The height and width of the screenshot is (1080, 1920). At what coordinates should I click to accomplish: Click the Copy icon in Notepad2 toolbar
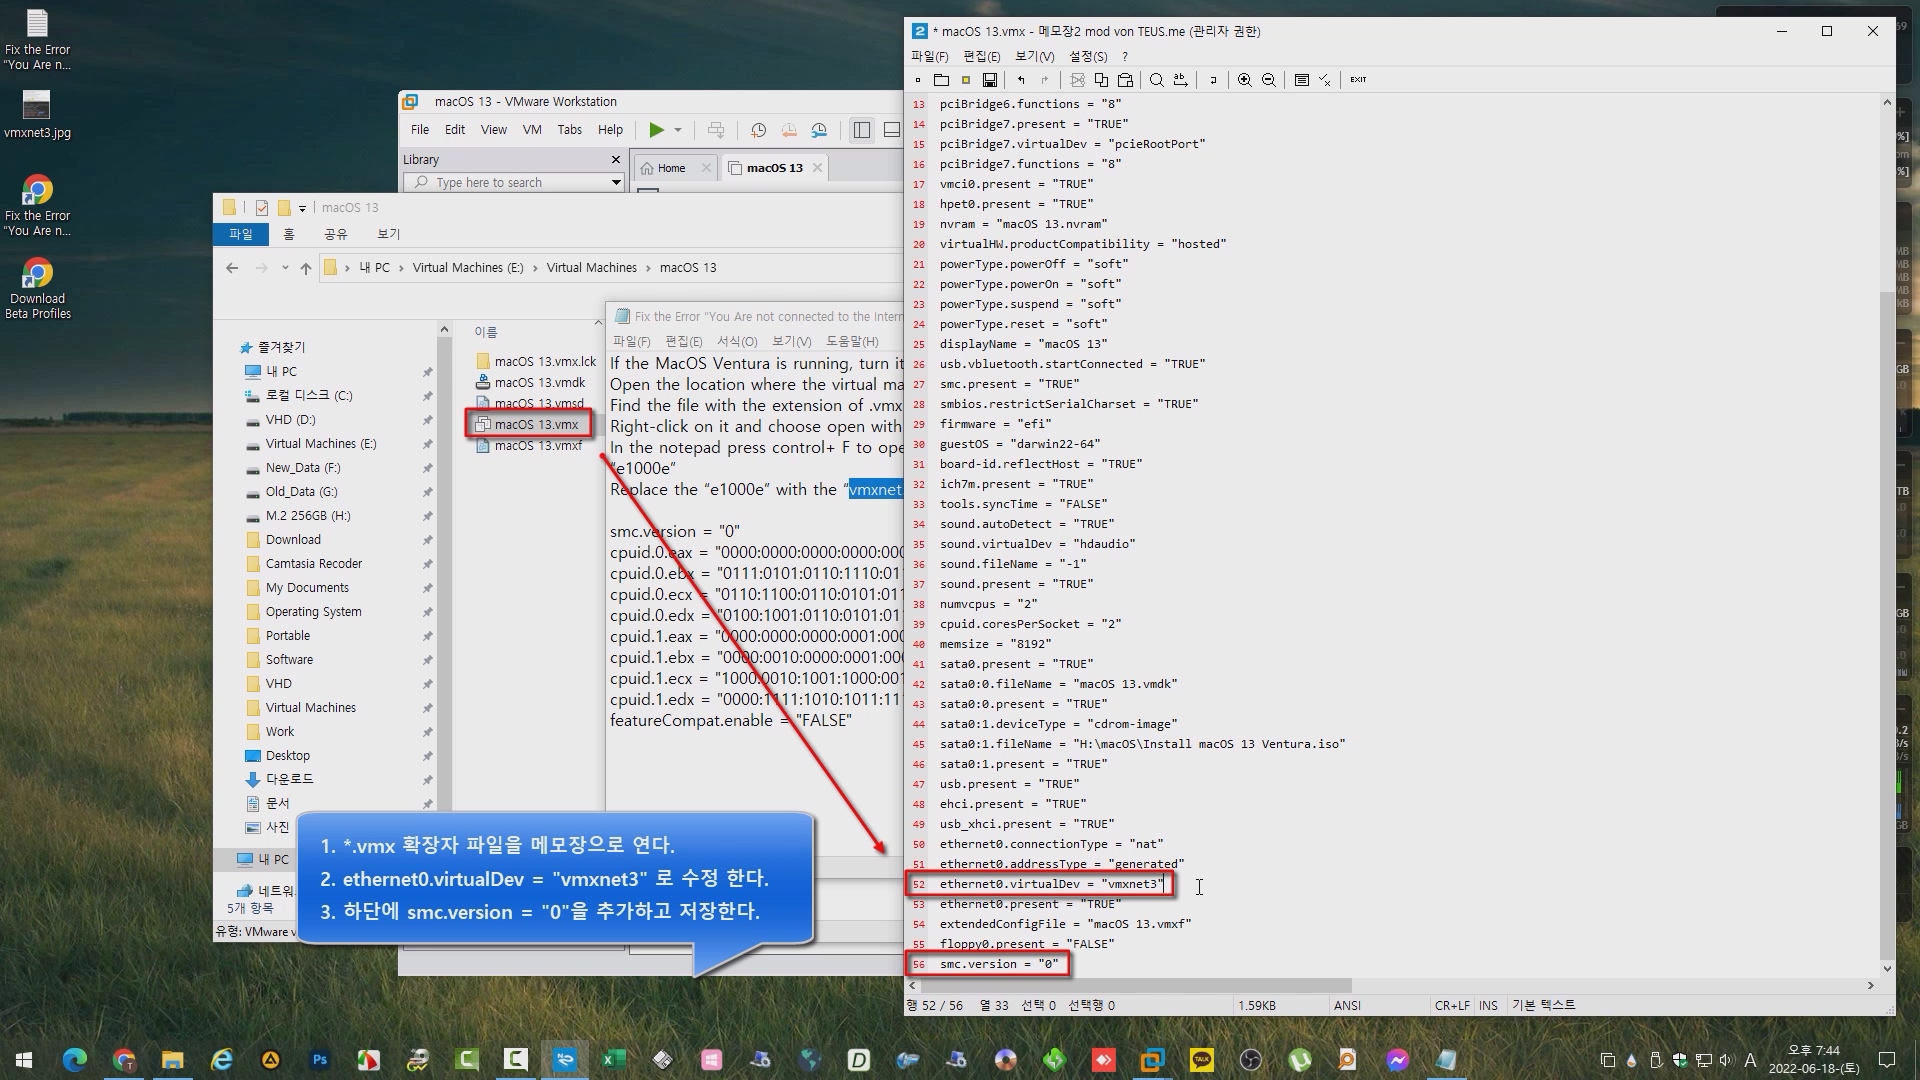[x=1101, y=80]
